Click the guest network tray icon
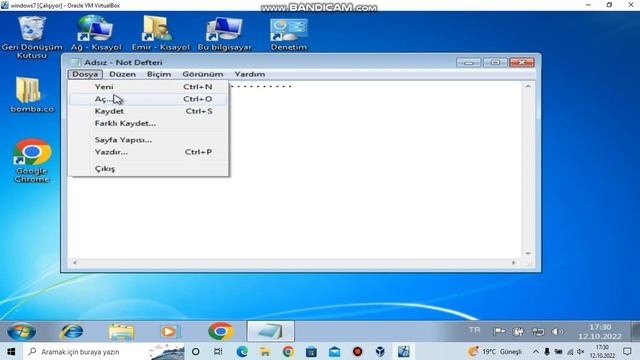Image resolution: width=640 pixels, height=360 pixels. click(538, 331)
